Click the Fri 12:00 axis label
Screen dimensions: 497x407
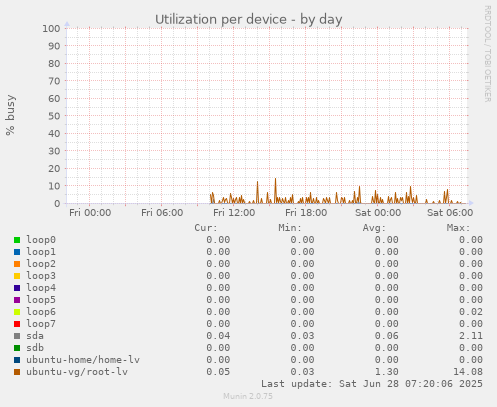[x=234, y=213]
